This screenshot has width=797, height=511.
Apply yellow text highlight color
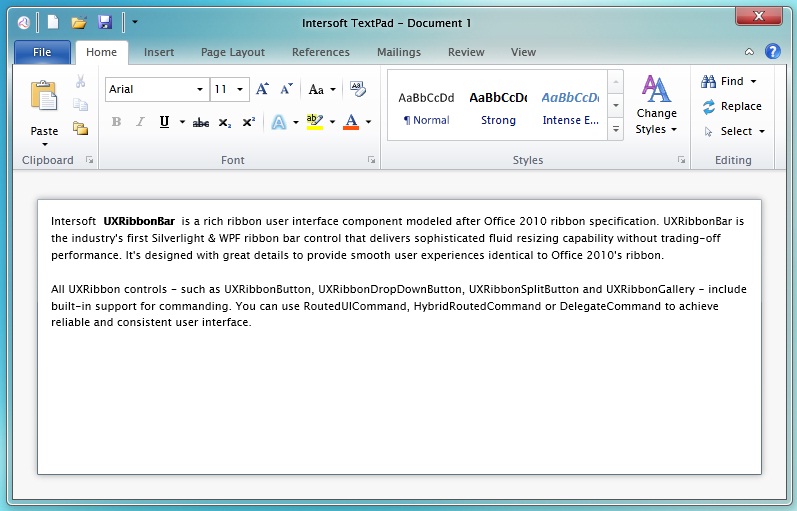(x=315, y=122)
